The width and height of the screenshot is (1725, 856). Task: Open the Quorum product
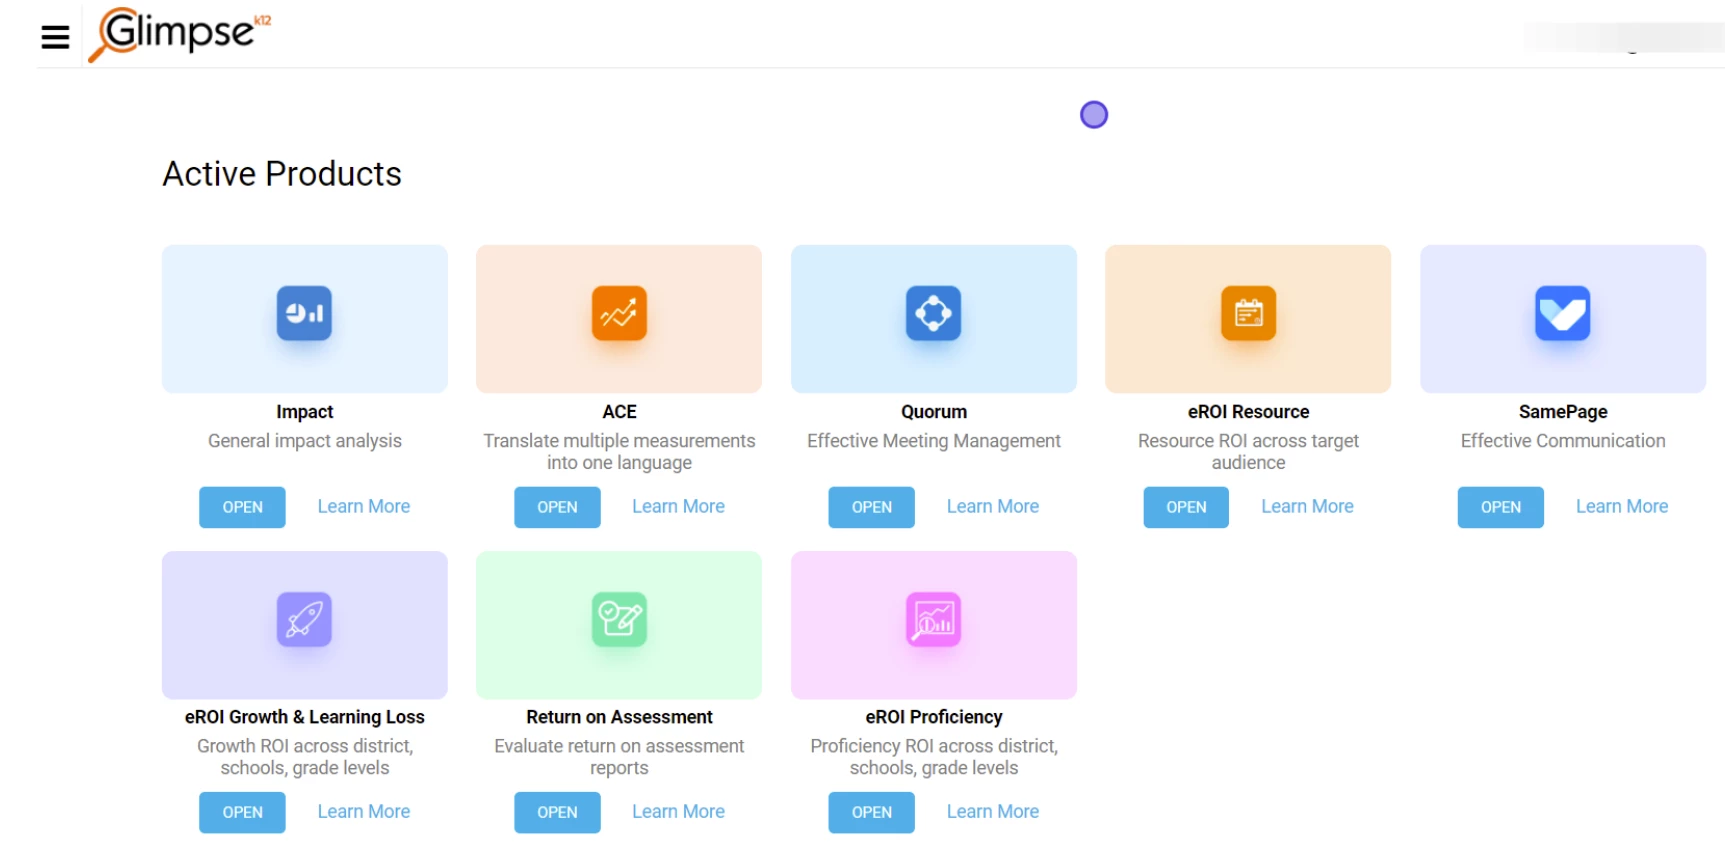tap(871, 507)
